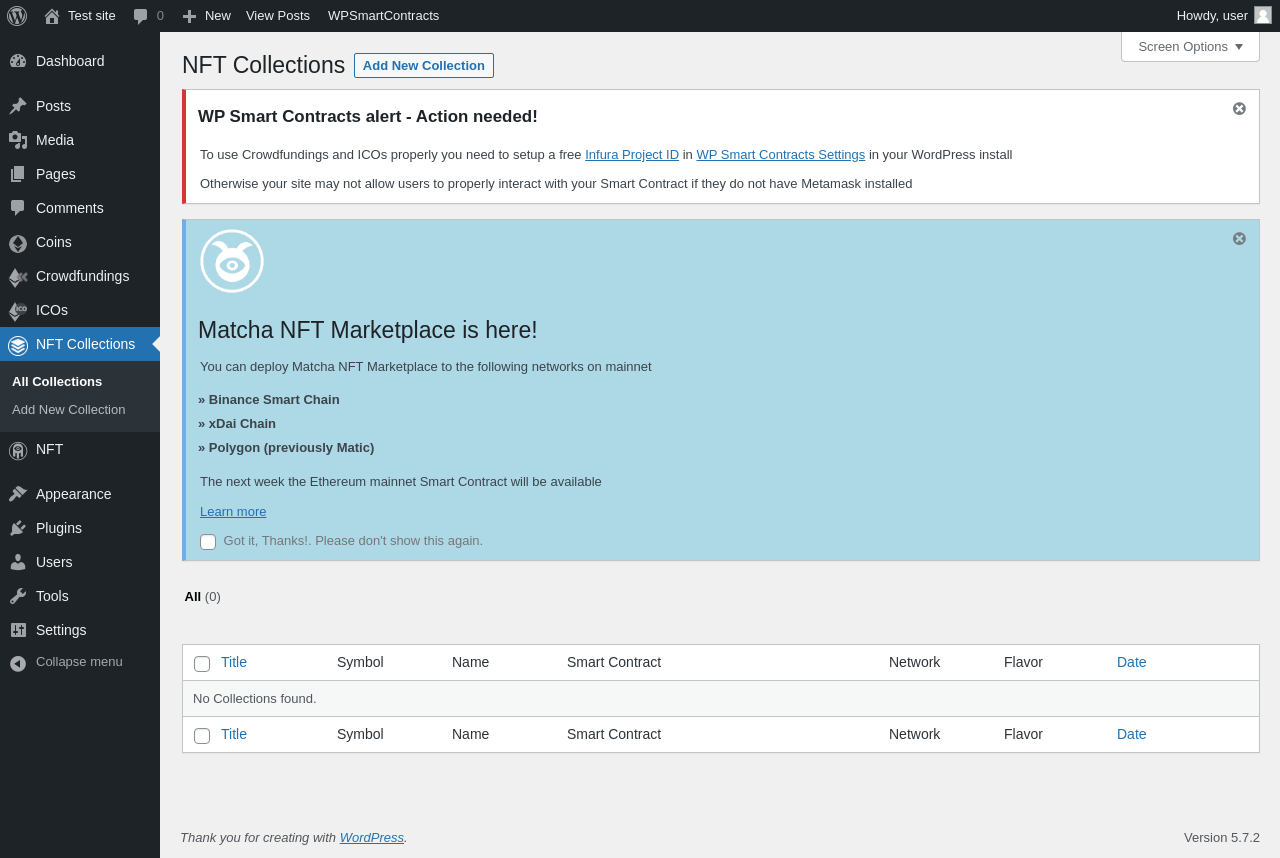Open Howdy, user account menu
Screen dimensions: 1280x858
pos(1224,16)
